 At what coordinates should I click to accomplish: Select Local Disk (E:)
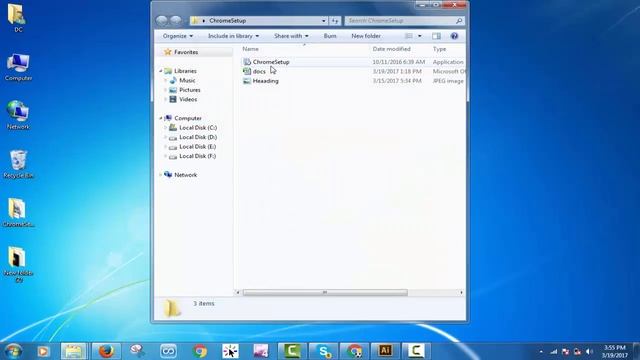pyautogui.click(x=198, y=147)
